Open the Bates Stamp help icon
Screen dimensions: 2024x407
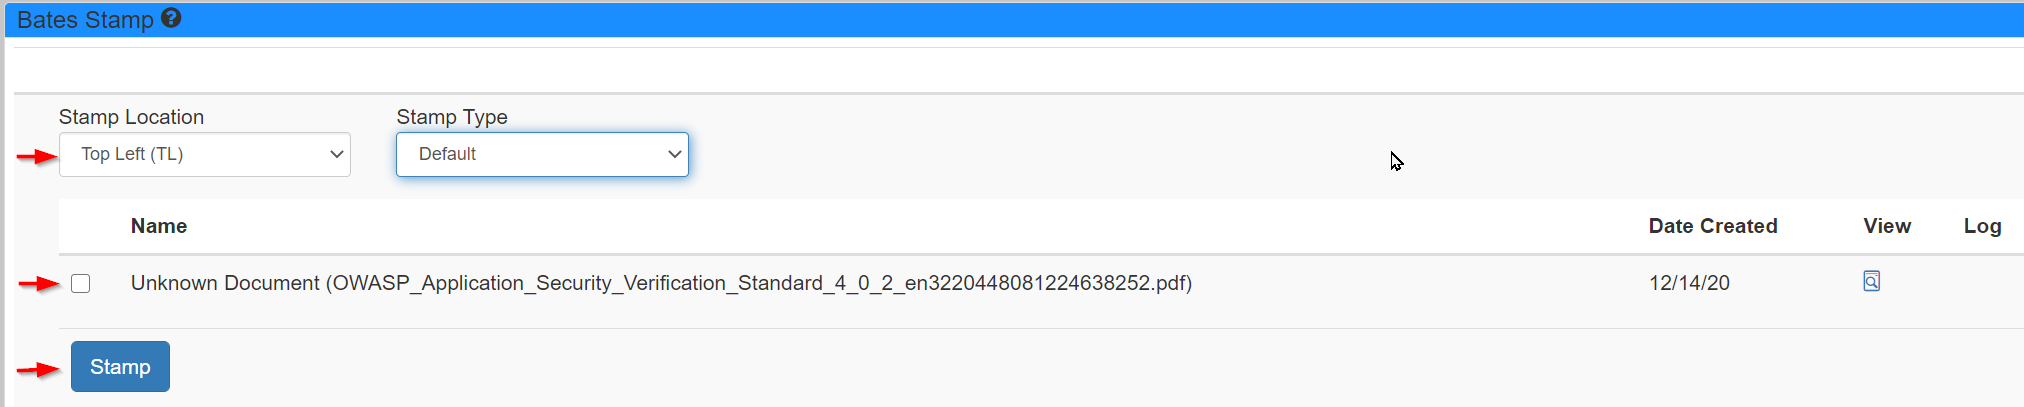(x=171, y=18)
